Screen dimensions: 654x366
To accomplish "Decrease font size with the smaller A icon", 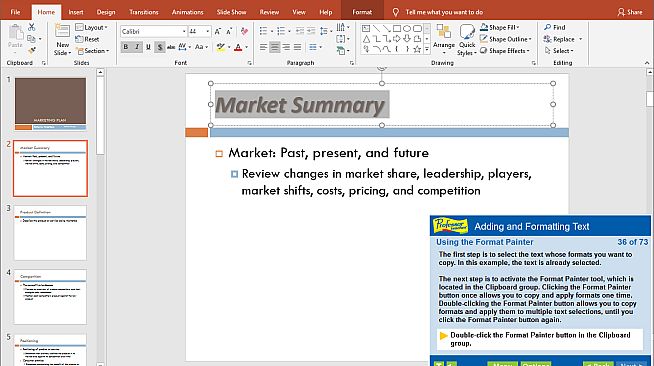I will pos(229,31).
